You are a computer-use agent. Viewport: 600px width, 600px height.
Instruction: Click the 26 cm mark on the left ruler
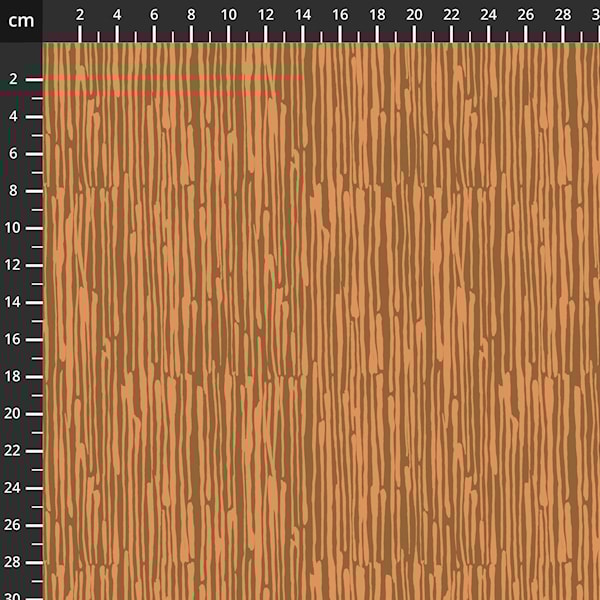[x=14, y=525]
